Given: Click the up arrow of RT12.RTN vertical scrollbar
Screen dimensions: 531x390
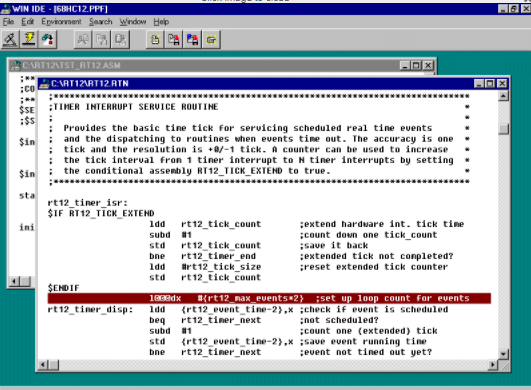Looking at the screenshot, I should pos(504,96).
